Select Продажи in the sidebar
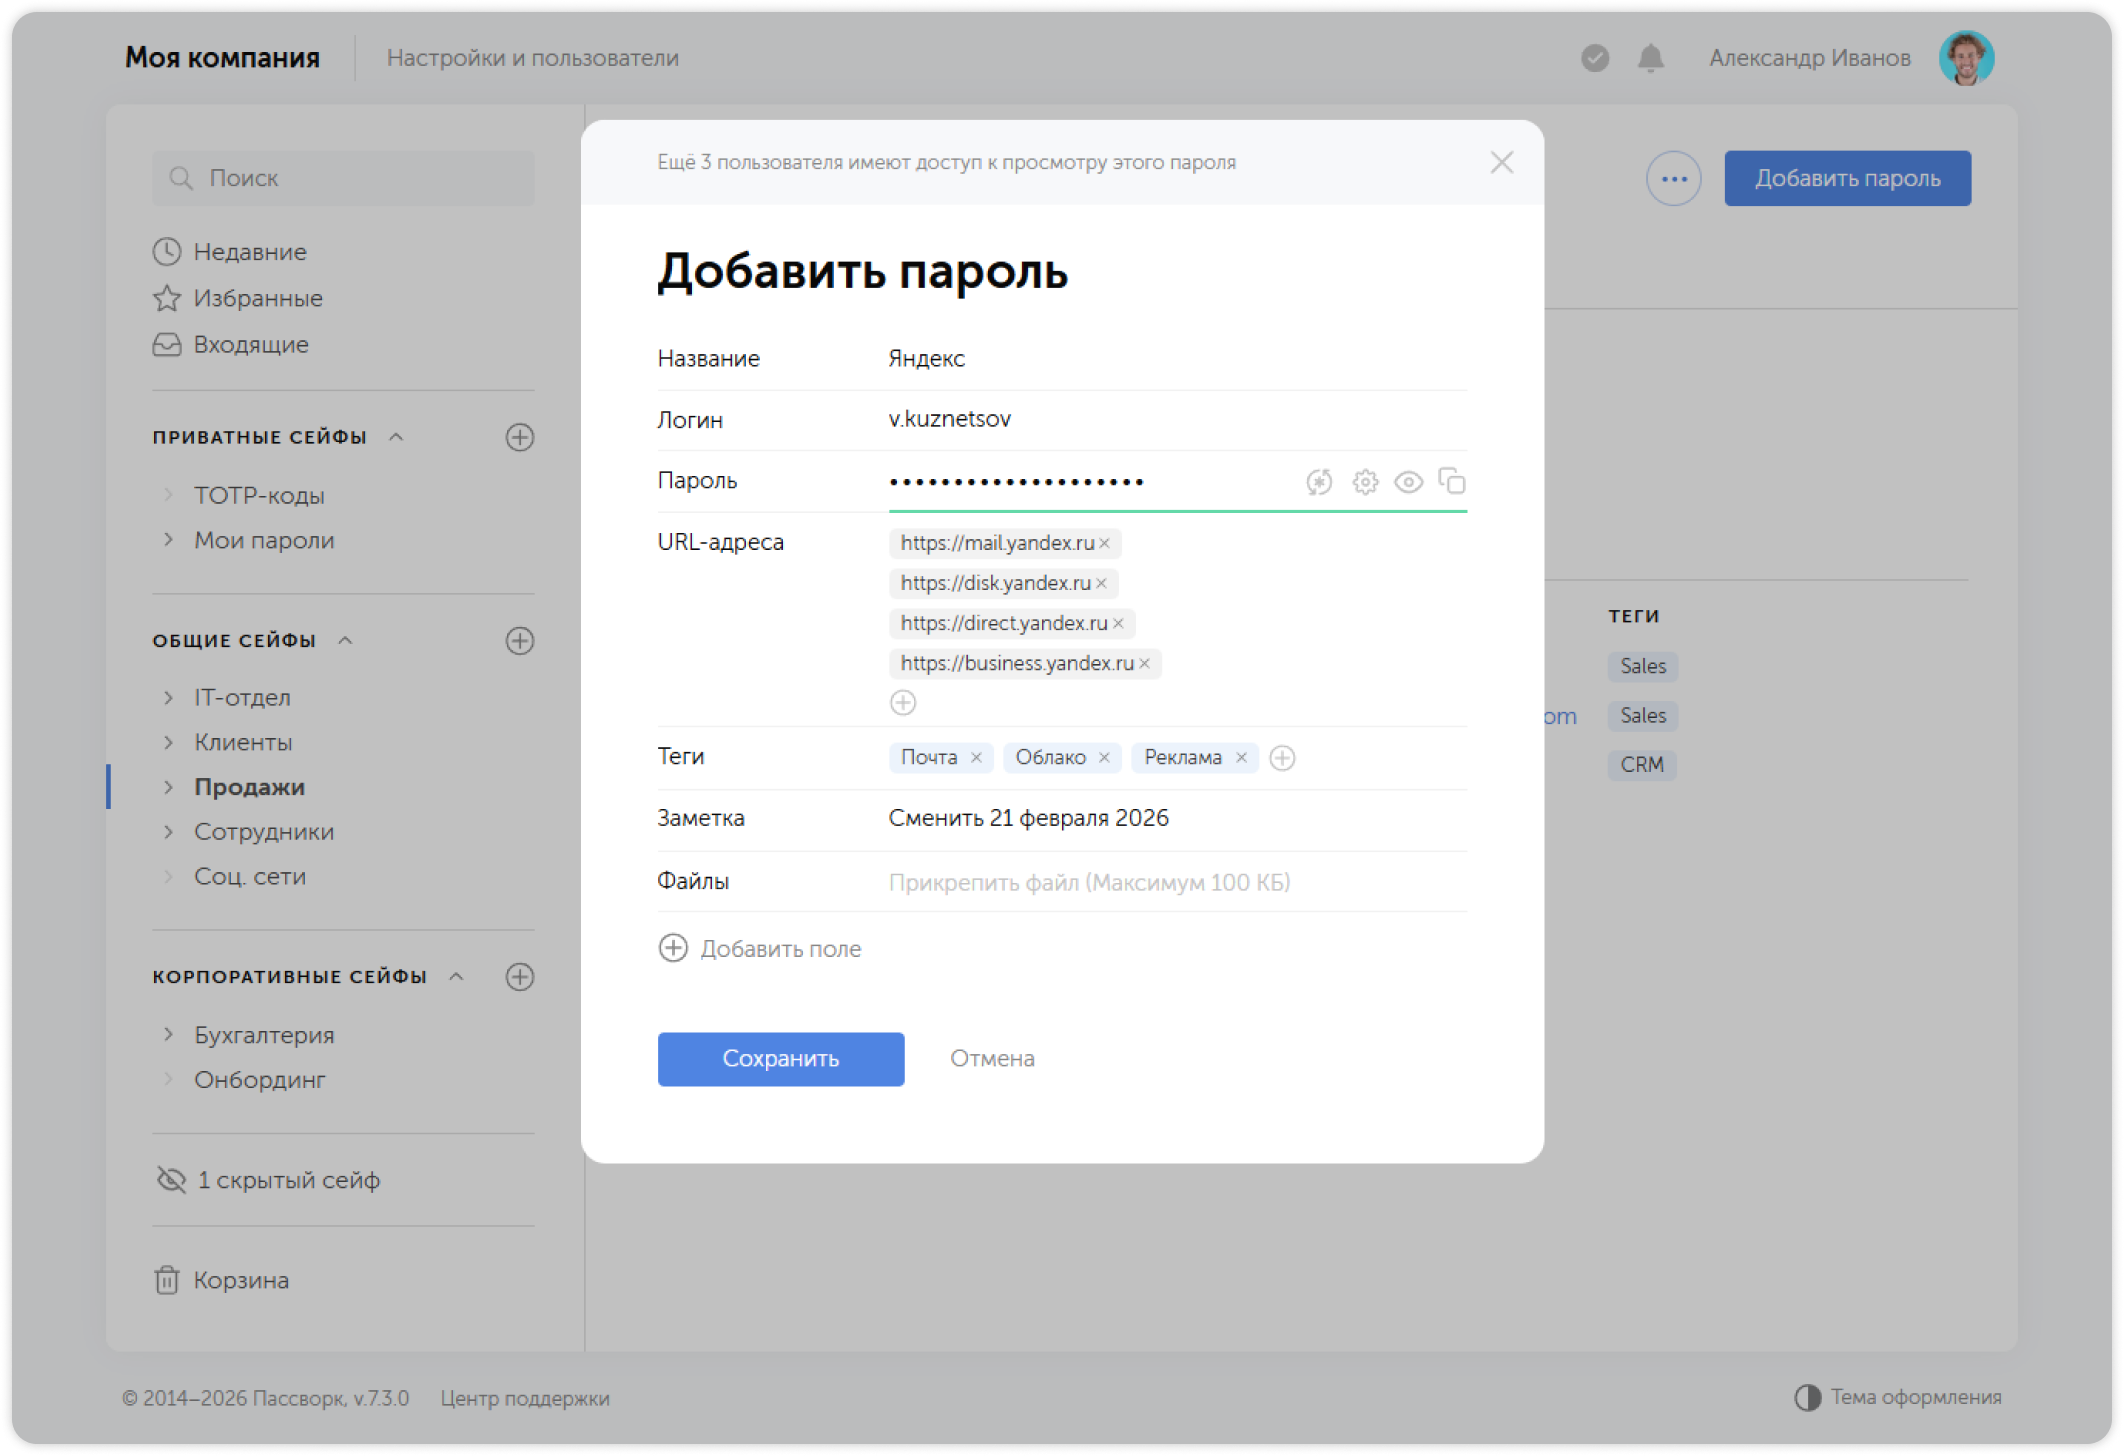Viewport: 2124px width, 1456px height. pyautogui.click(x=249, y=787)
